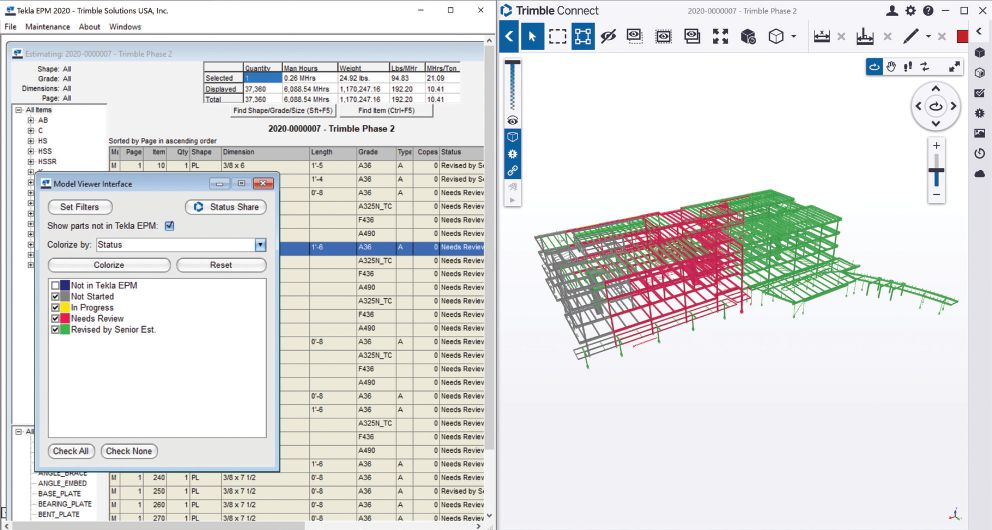Image resolution: width=992 pixels, height=530 pixels.
Task: Activate the walk mode footsteps icon
Action: tap(907, 67)
